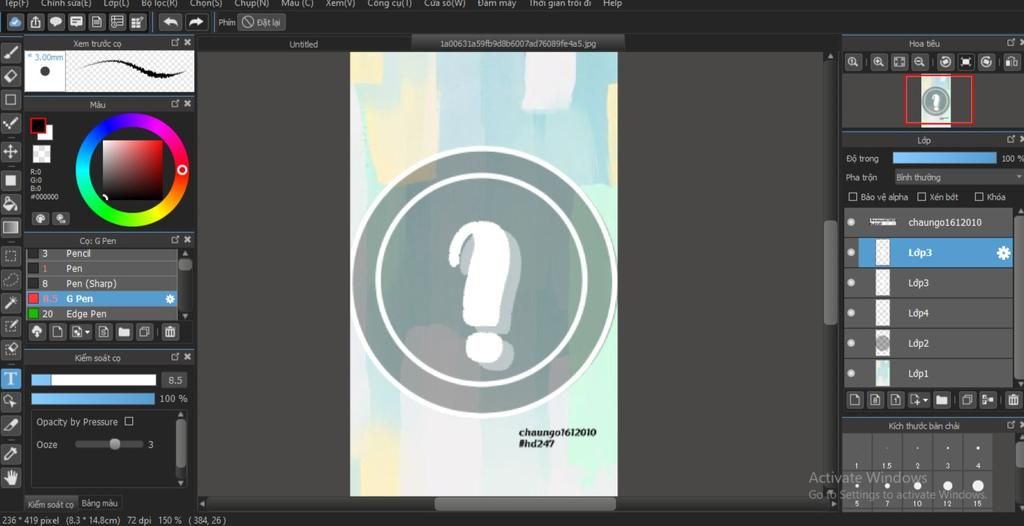Click the Redo arrow in the top toolbar
The height and width of the screenshot is (526, 1024).
[x=196, y=22]
